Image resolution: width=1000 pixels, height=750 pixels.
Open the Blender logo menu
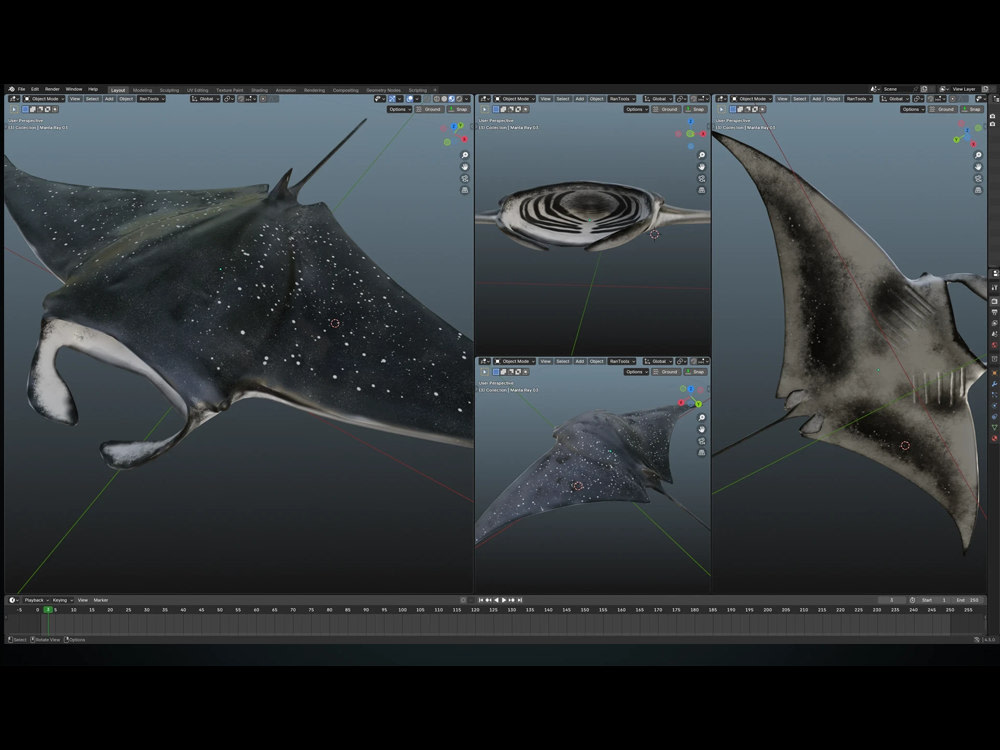coord(11,89)
